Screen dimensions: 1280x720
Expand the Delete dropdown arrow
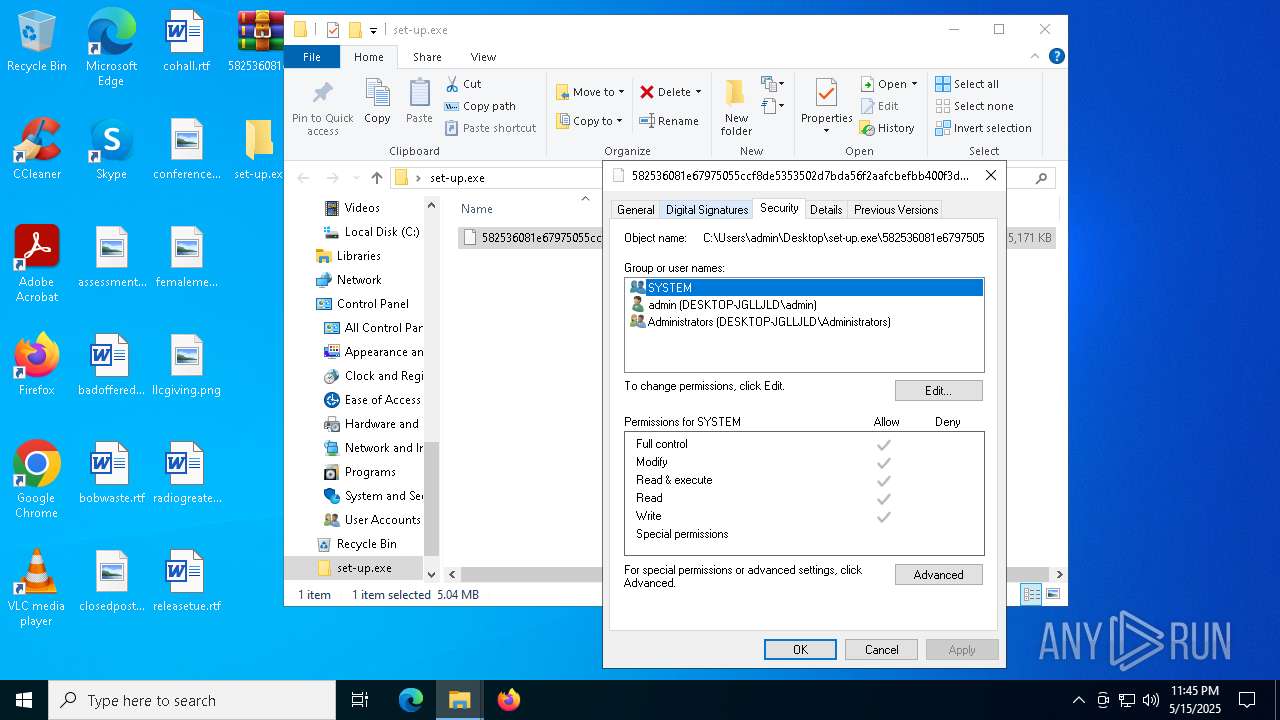(x=698, y=93)
